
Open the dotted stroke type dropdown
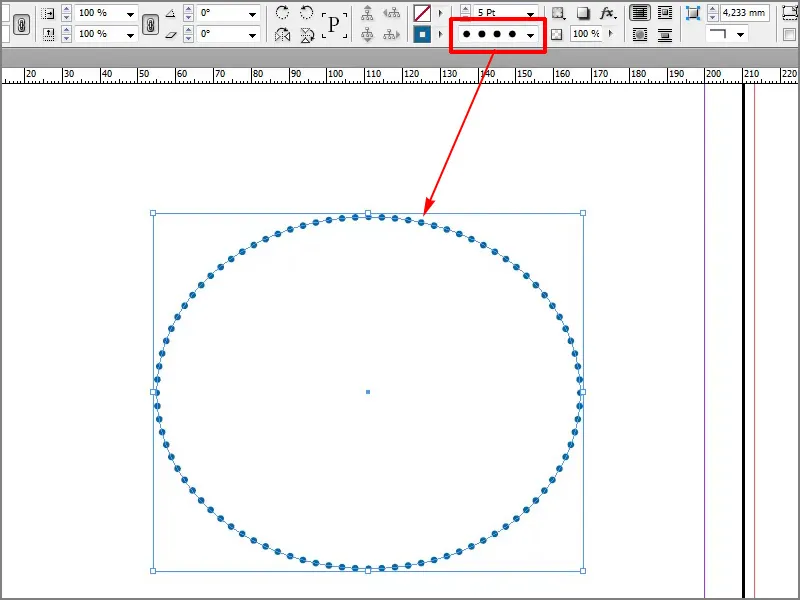point(530,34)
